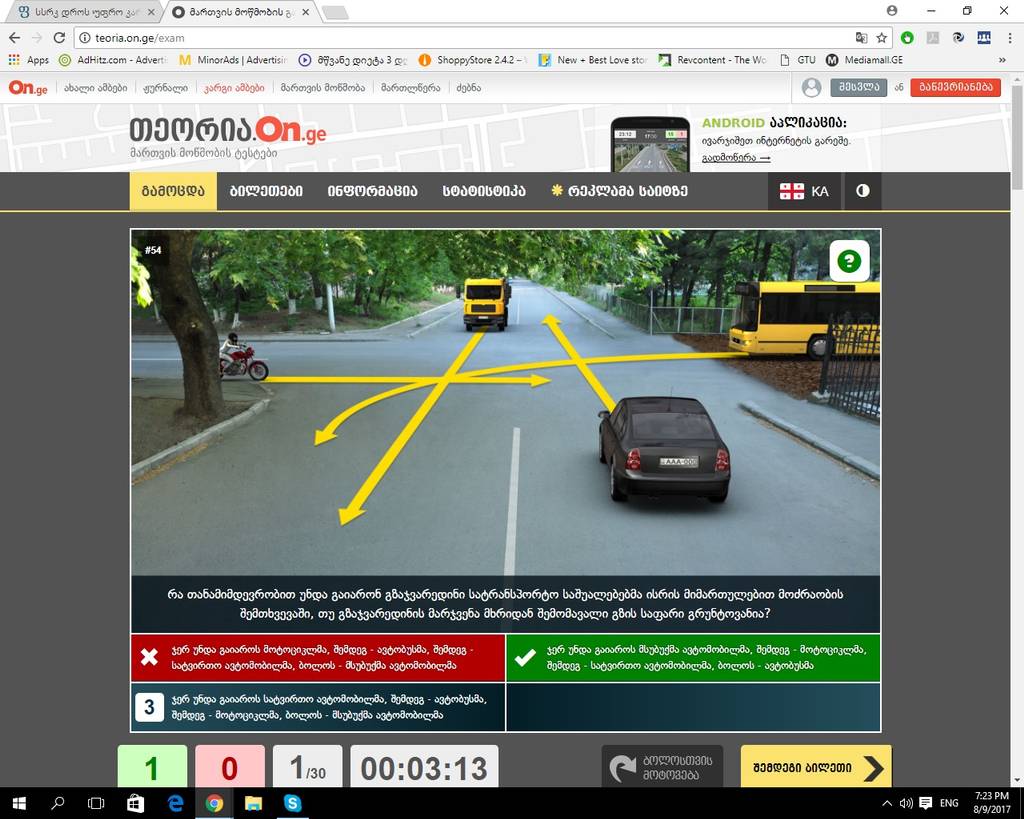
Task: Click the Android app download link
Action: pos(736,157)
